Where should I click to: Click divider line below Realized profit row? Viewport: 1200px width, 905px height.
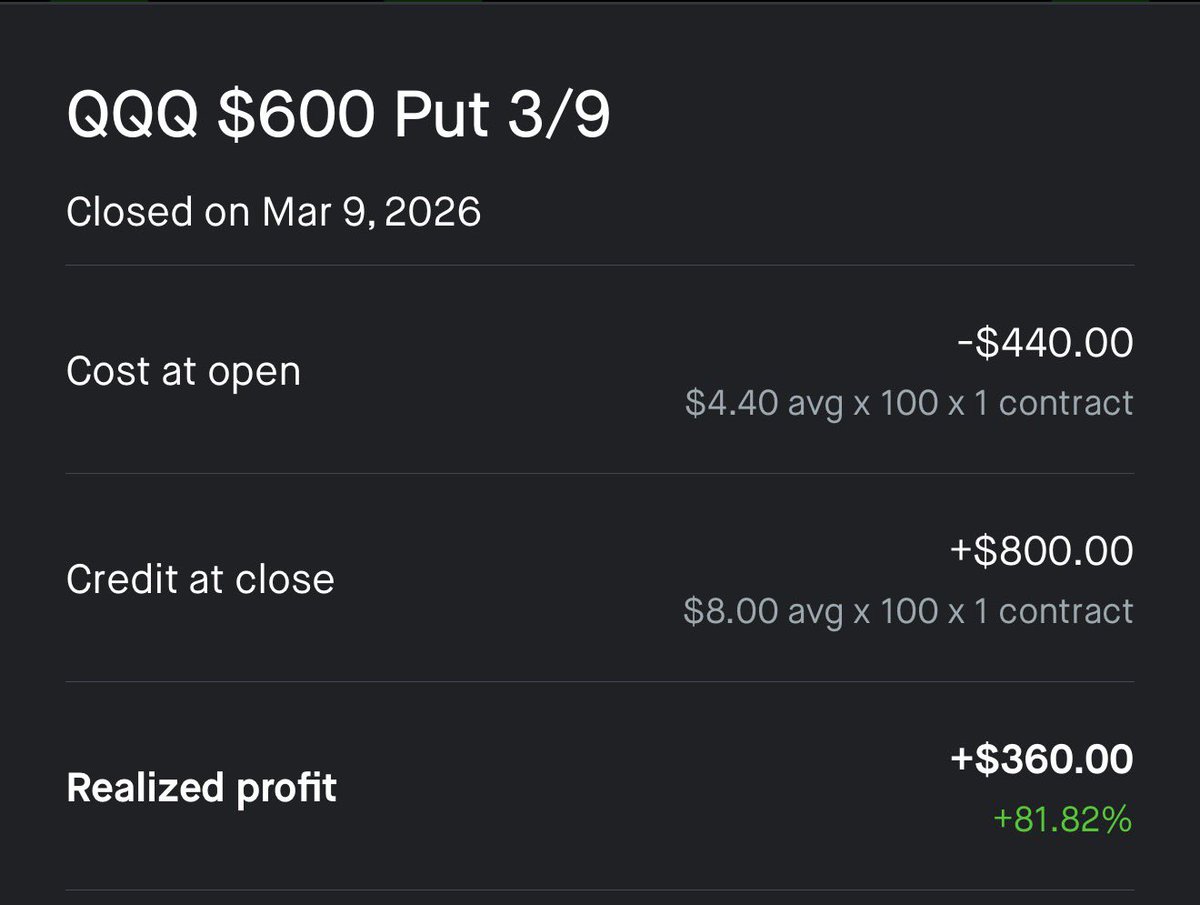click(x=600, y=890)
